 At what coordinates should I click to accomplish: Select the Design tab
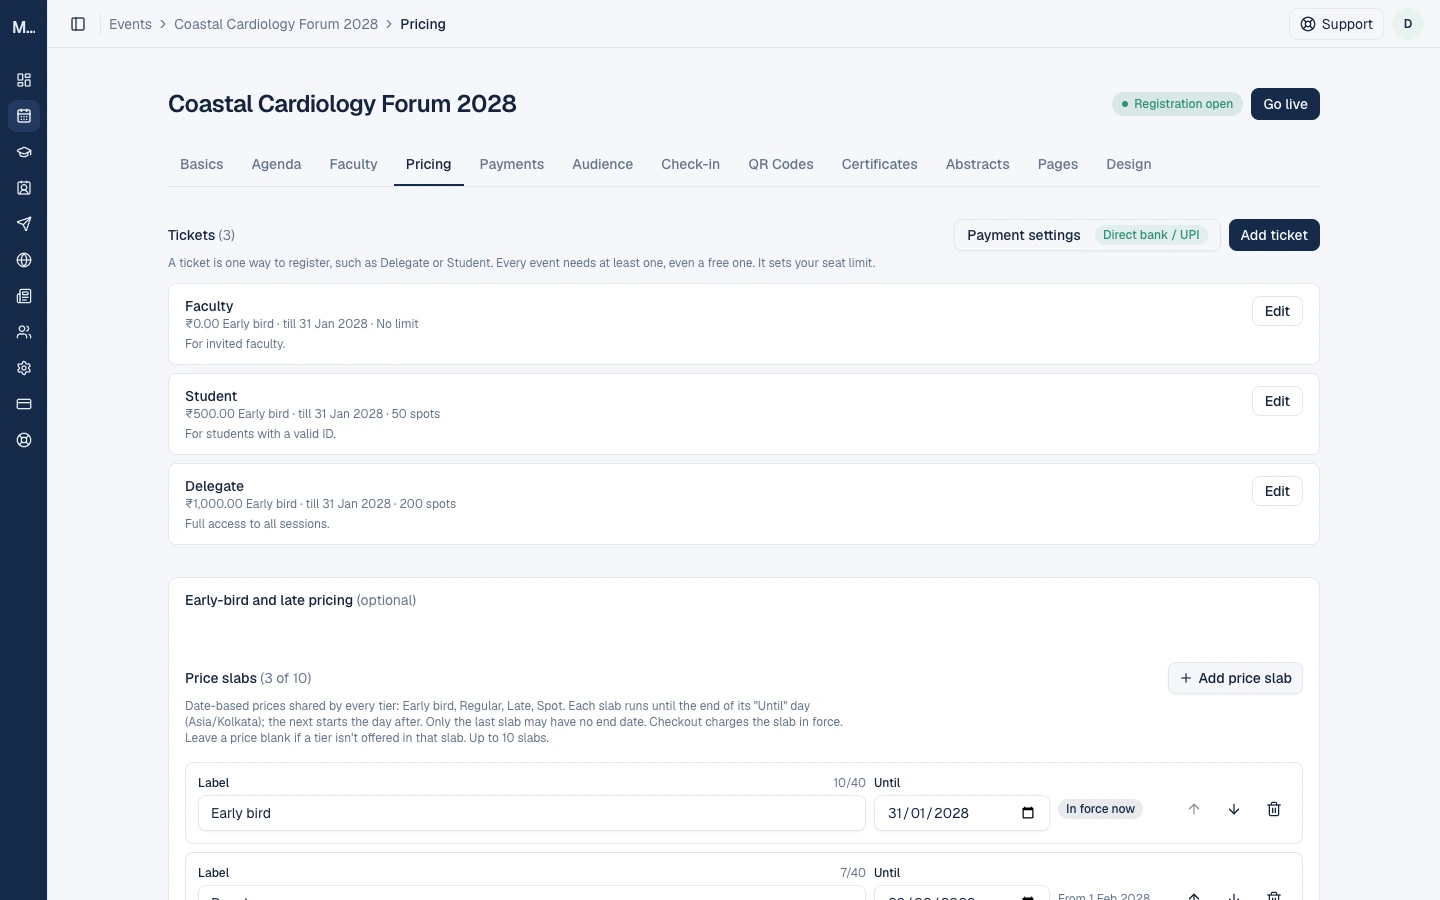coord(1129,164)
